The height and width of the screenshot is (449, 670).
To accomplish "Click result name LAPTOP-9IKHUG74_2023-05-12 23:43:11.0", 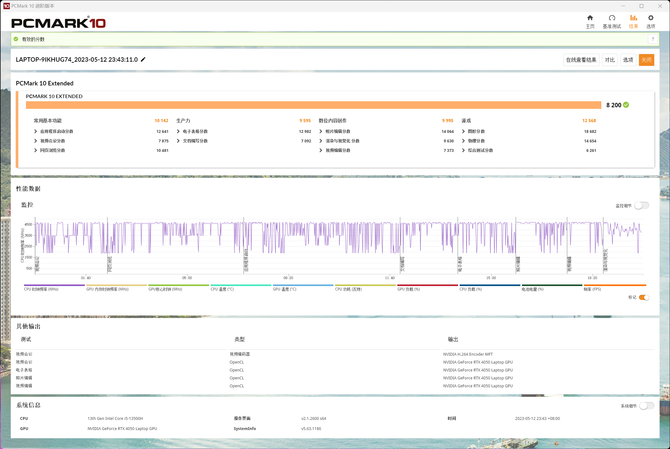I will 77,59.
